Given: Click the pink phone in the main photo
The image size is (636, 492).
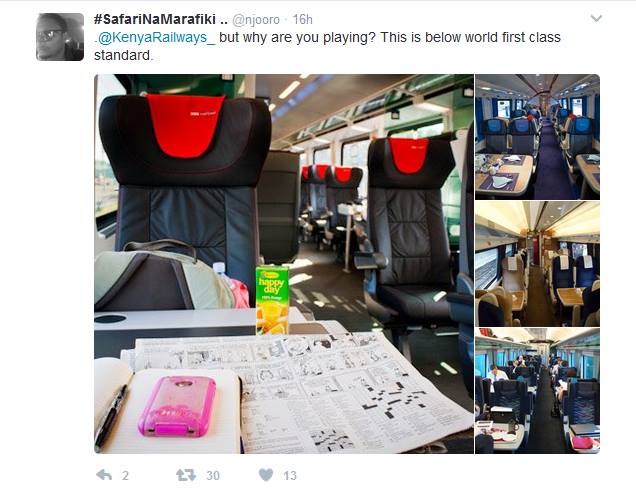Looking at the screenshot, I should [x=177, y=406].
